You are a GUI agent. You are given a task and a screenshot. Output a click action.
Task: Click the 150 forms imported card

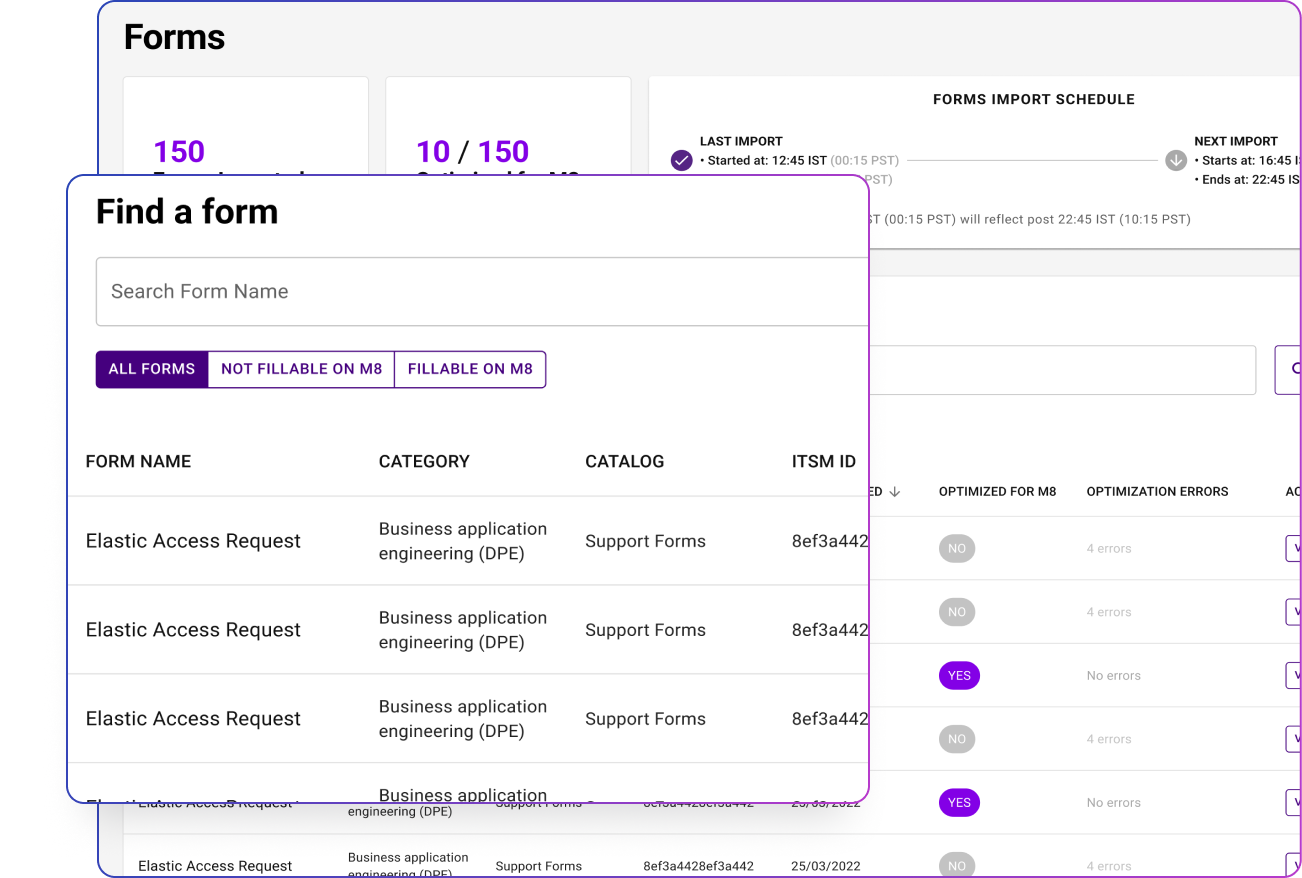coord(245,125)
